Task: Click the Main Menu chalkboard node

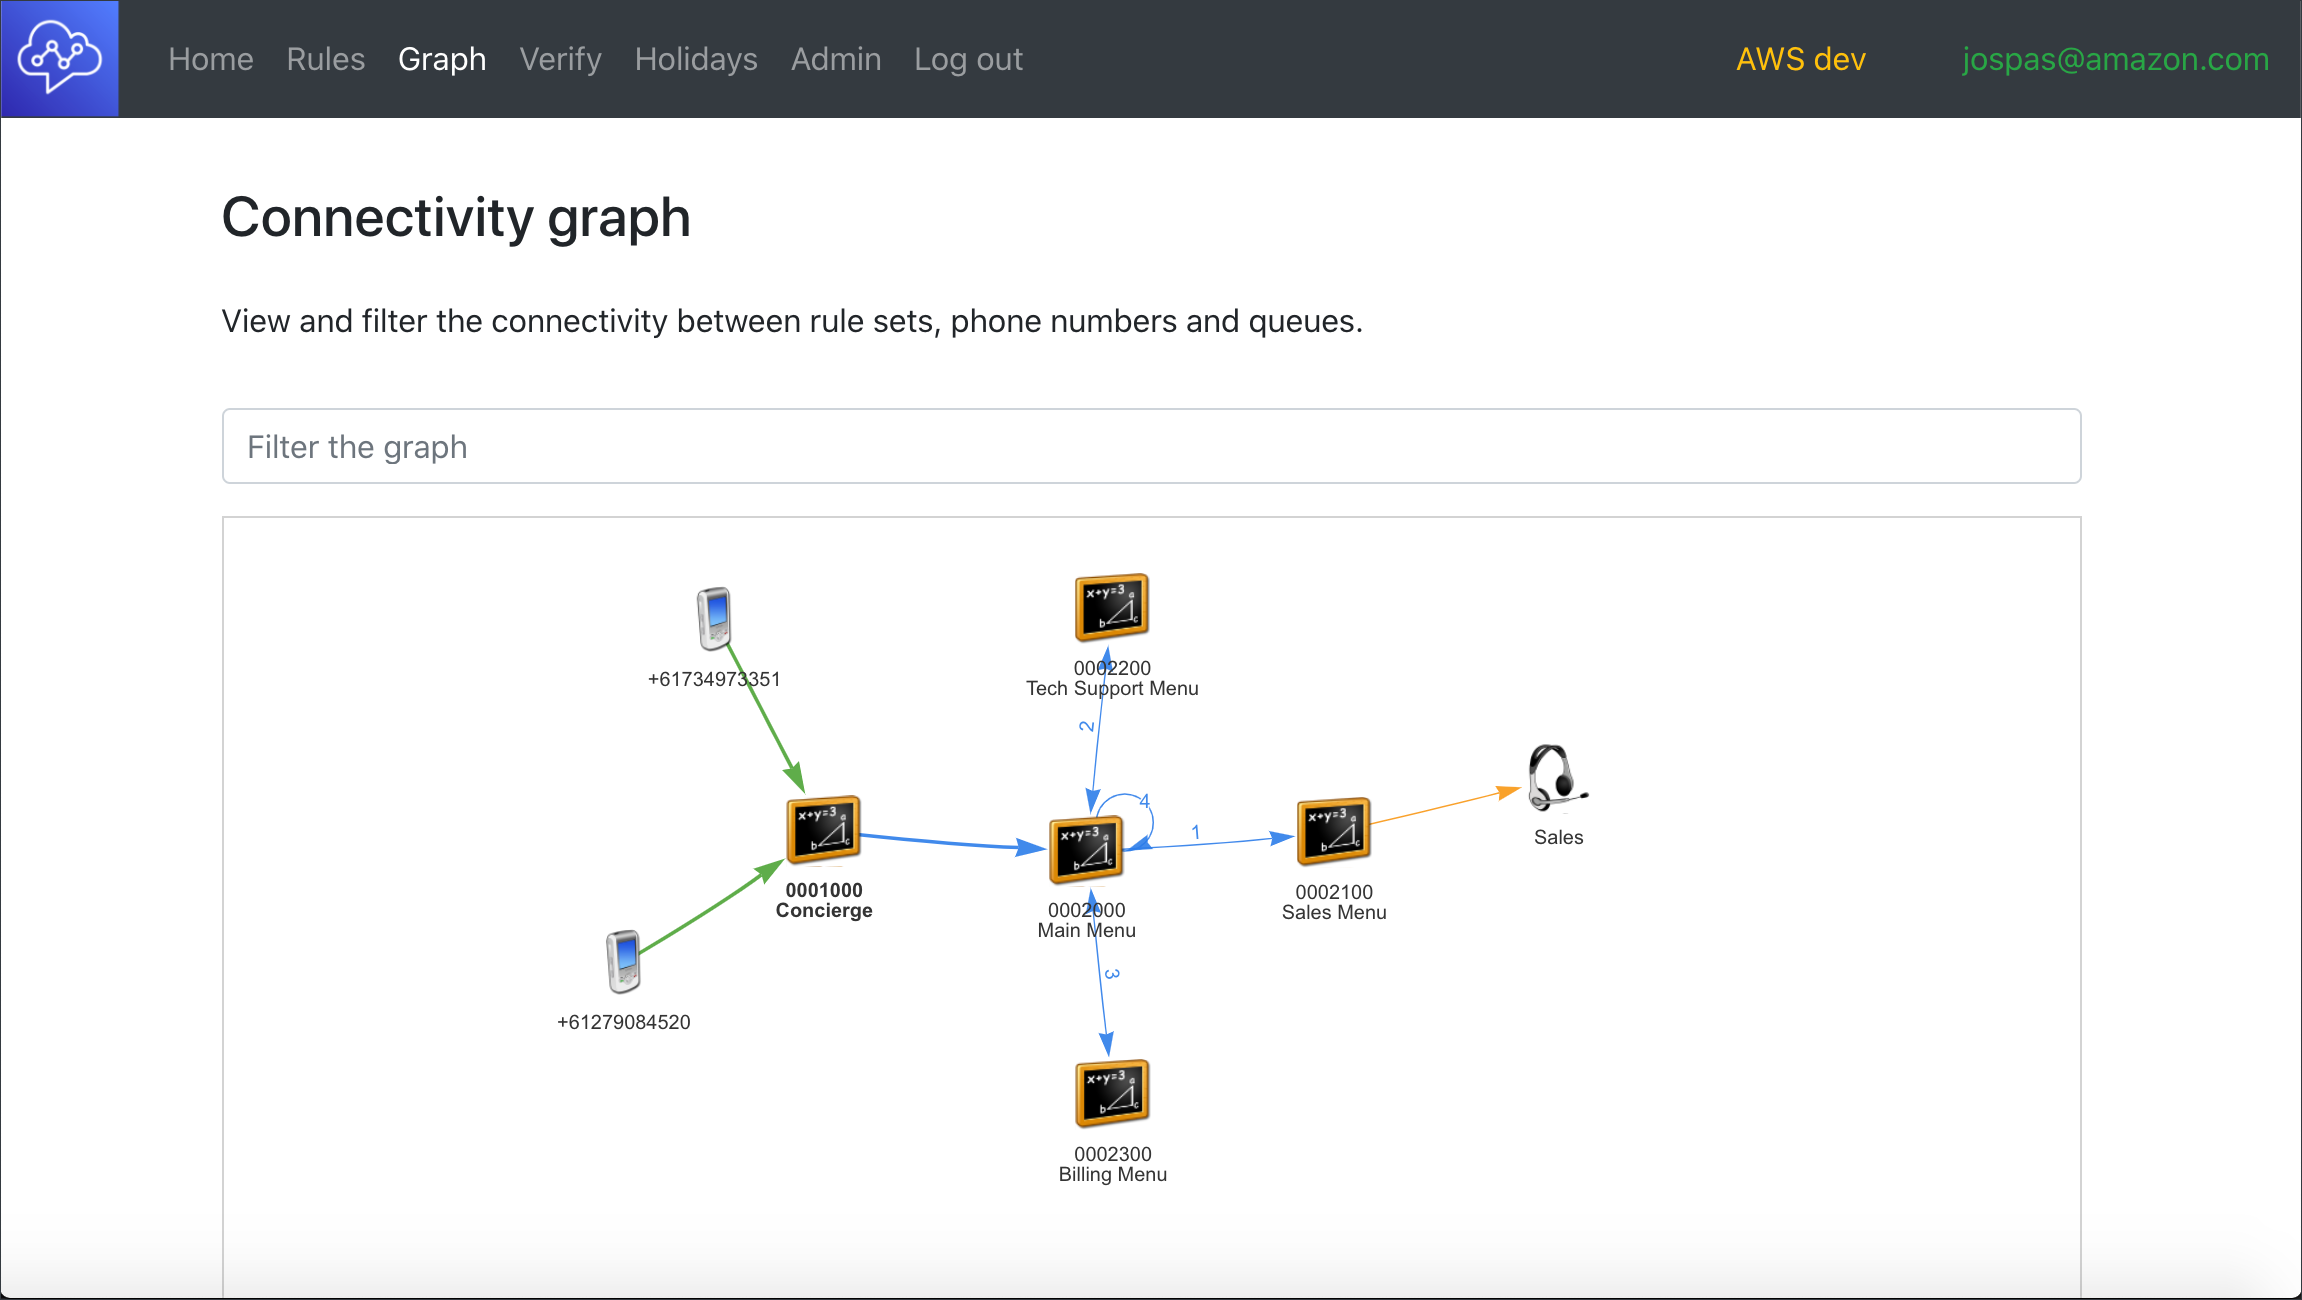Action: tap(1086, 850)
